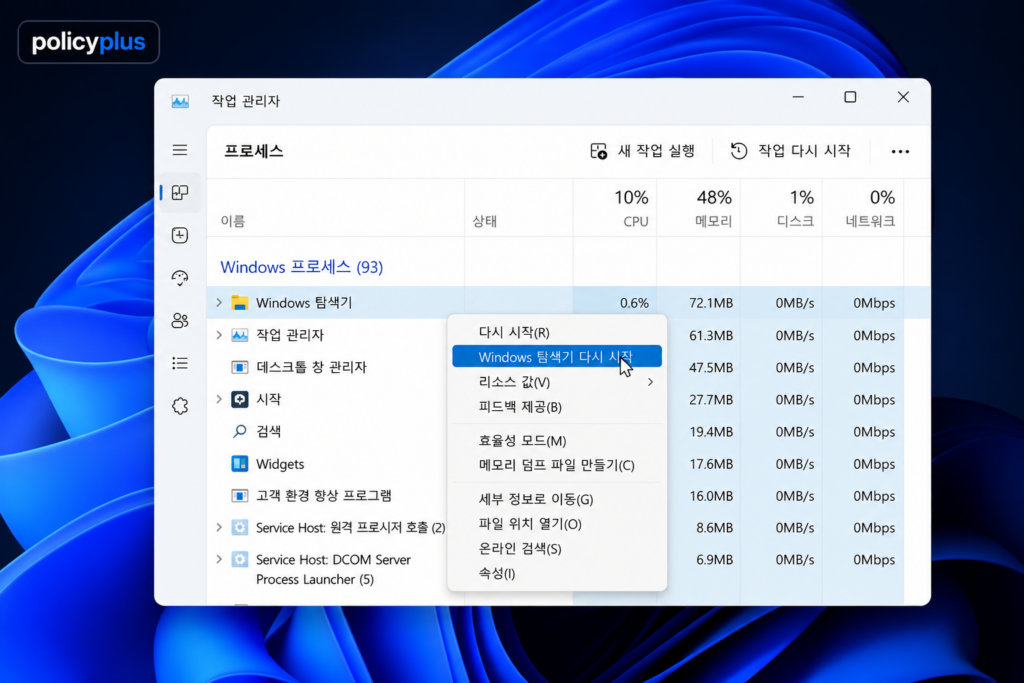Viewport: 1024px width, 683px height.
Task: Click the Service Host DCOM Server gear icon
Action: [x=240, y=560]
